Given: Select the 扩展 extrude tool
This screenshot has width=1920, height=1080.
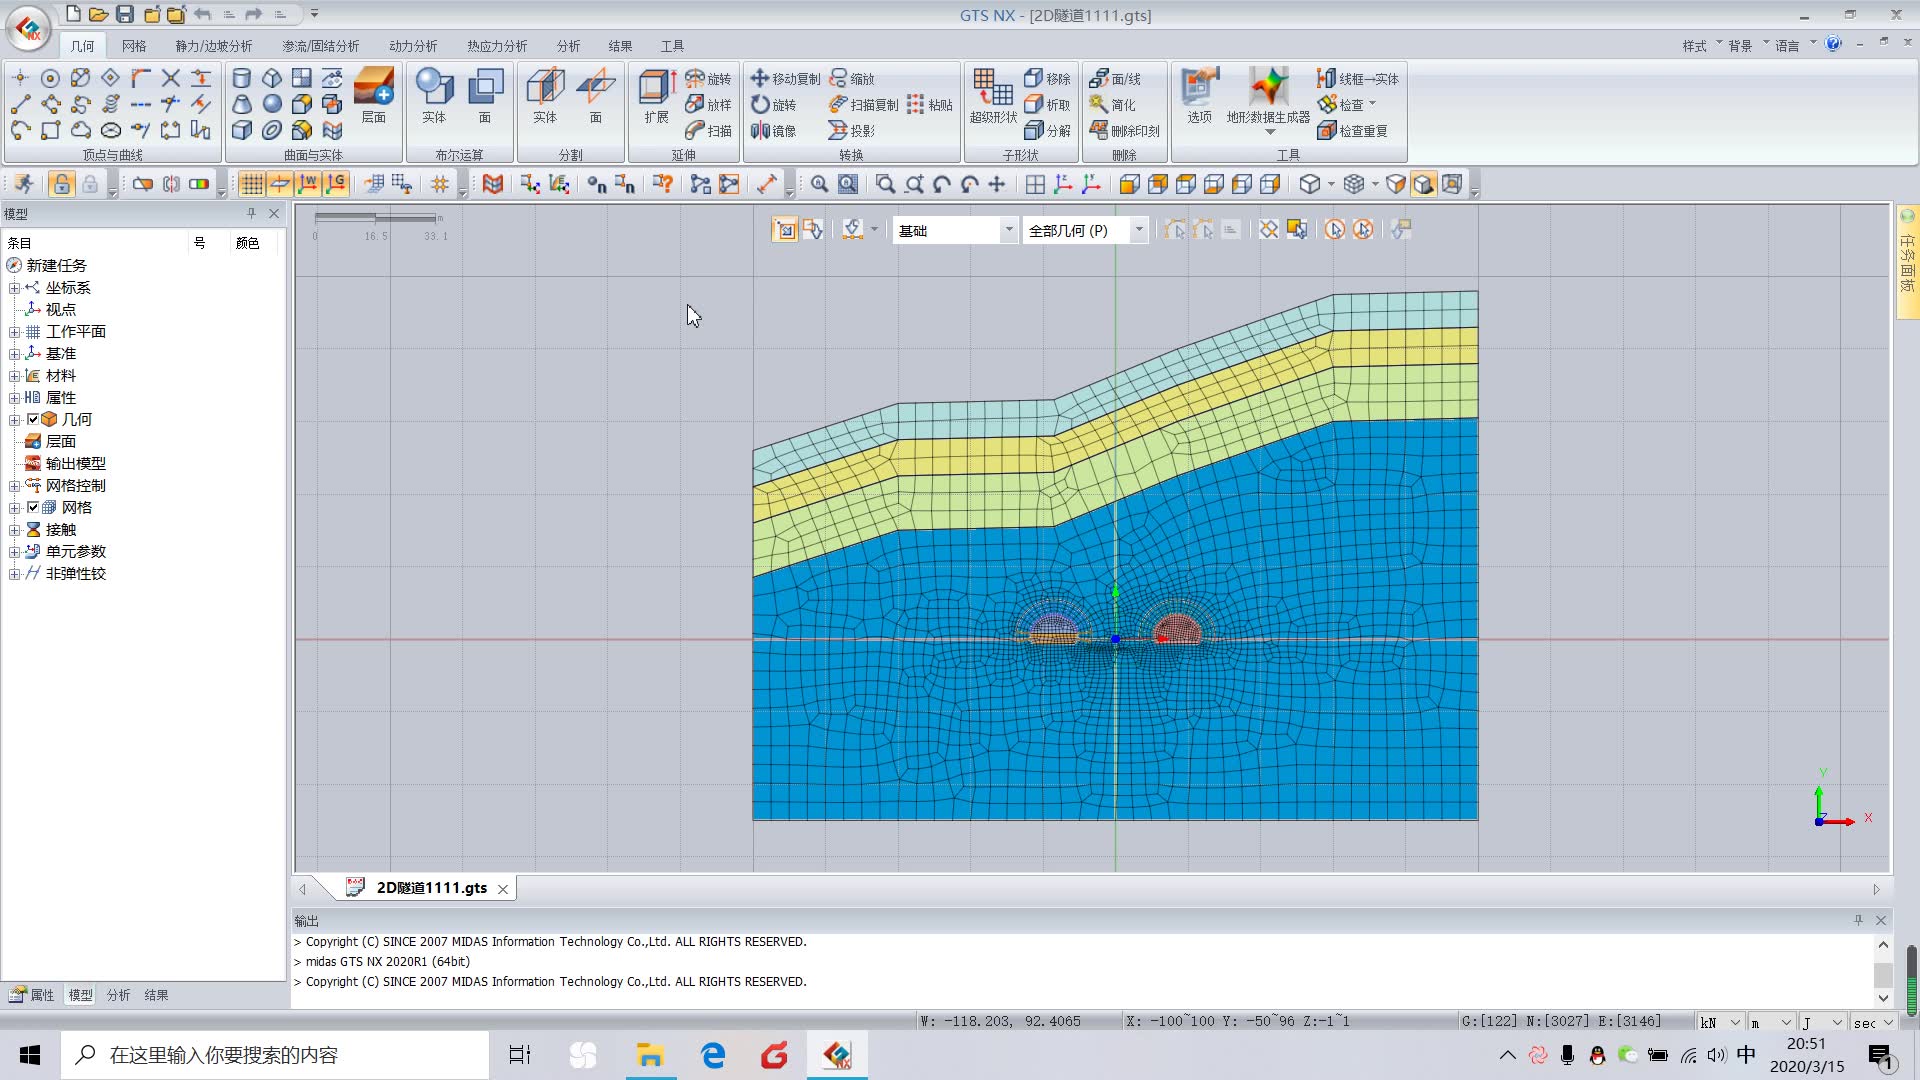Looking at the screenshot, I should point(656,96).
